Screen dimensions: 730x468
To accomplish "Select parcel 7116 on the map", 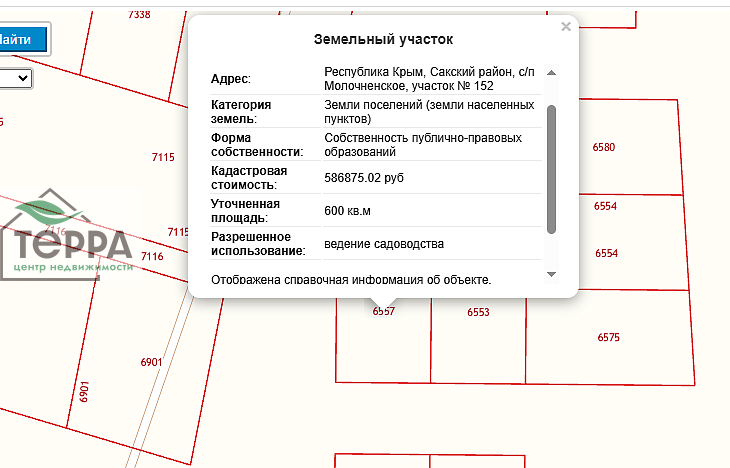I will coord(152,257).
